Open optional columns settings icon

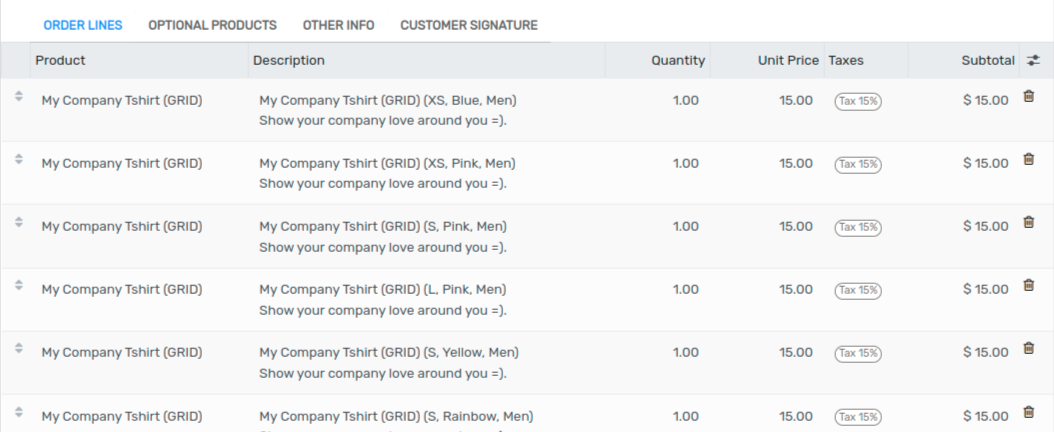point(1034,61)
